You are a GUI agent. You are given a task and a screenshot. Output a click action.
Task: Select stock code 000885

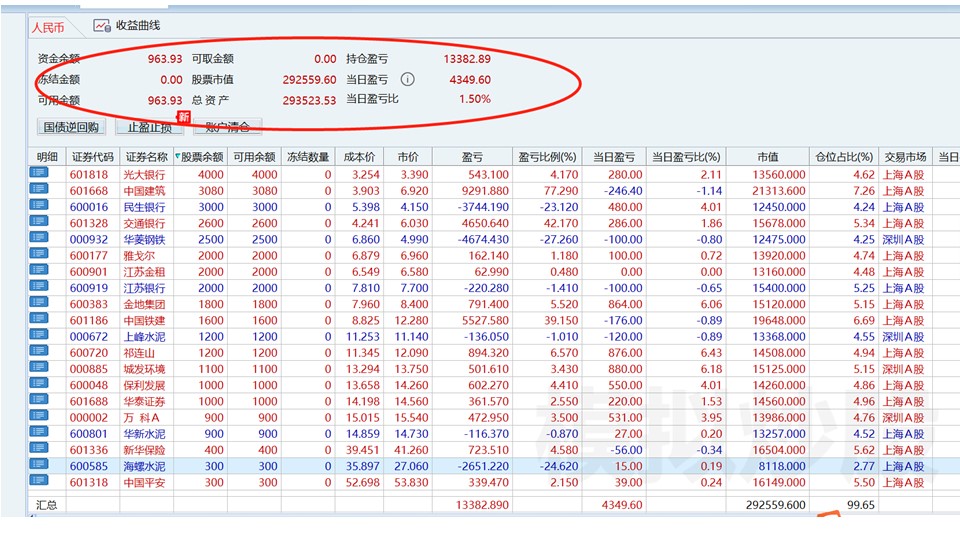click(88, 369)
